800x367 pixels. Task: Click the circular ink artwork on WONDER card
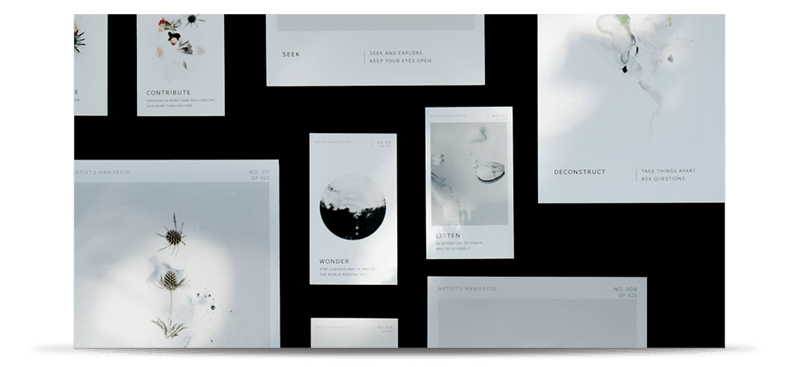point(353,207)
